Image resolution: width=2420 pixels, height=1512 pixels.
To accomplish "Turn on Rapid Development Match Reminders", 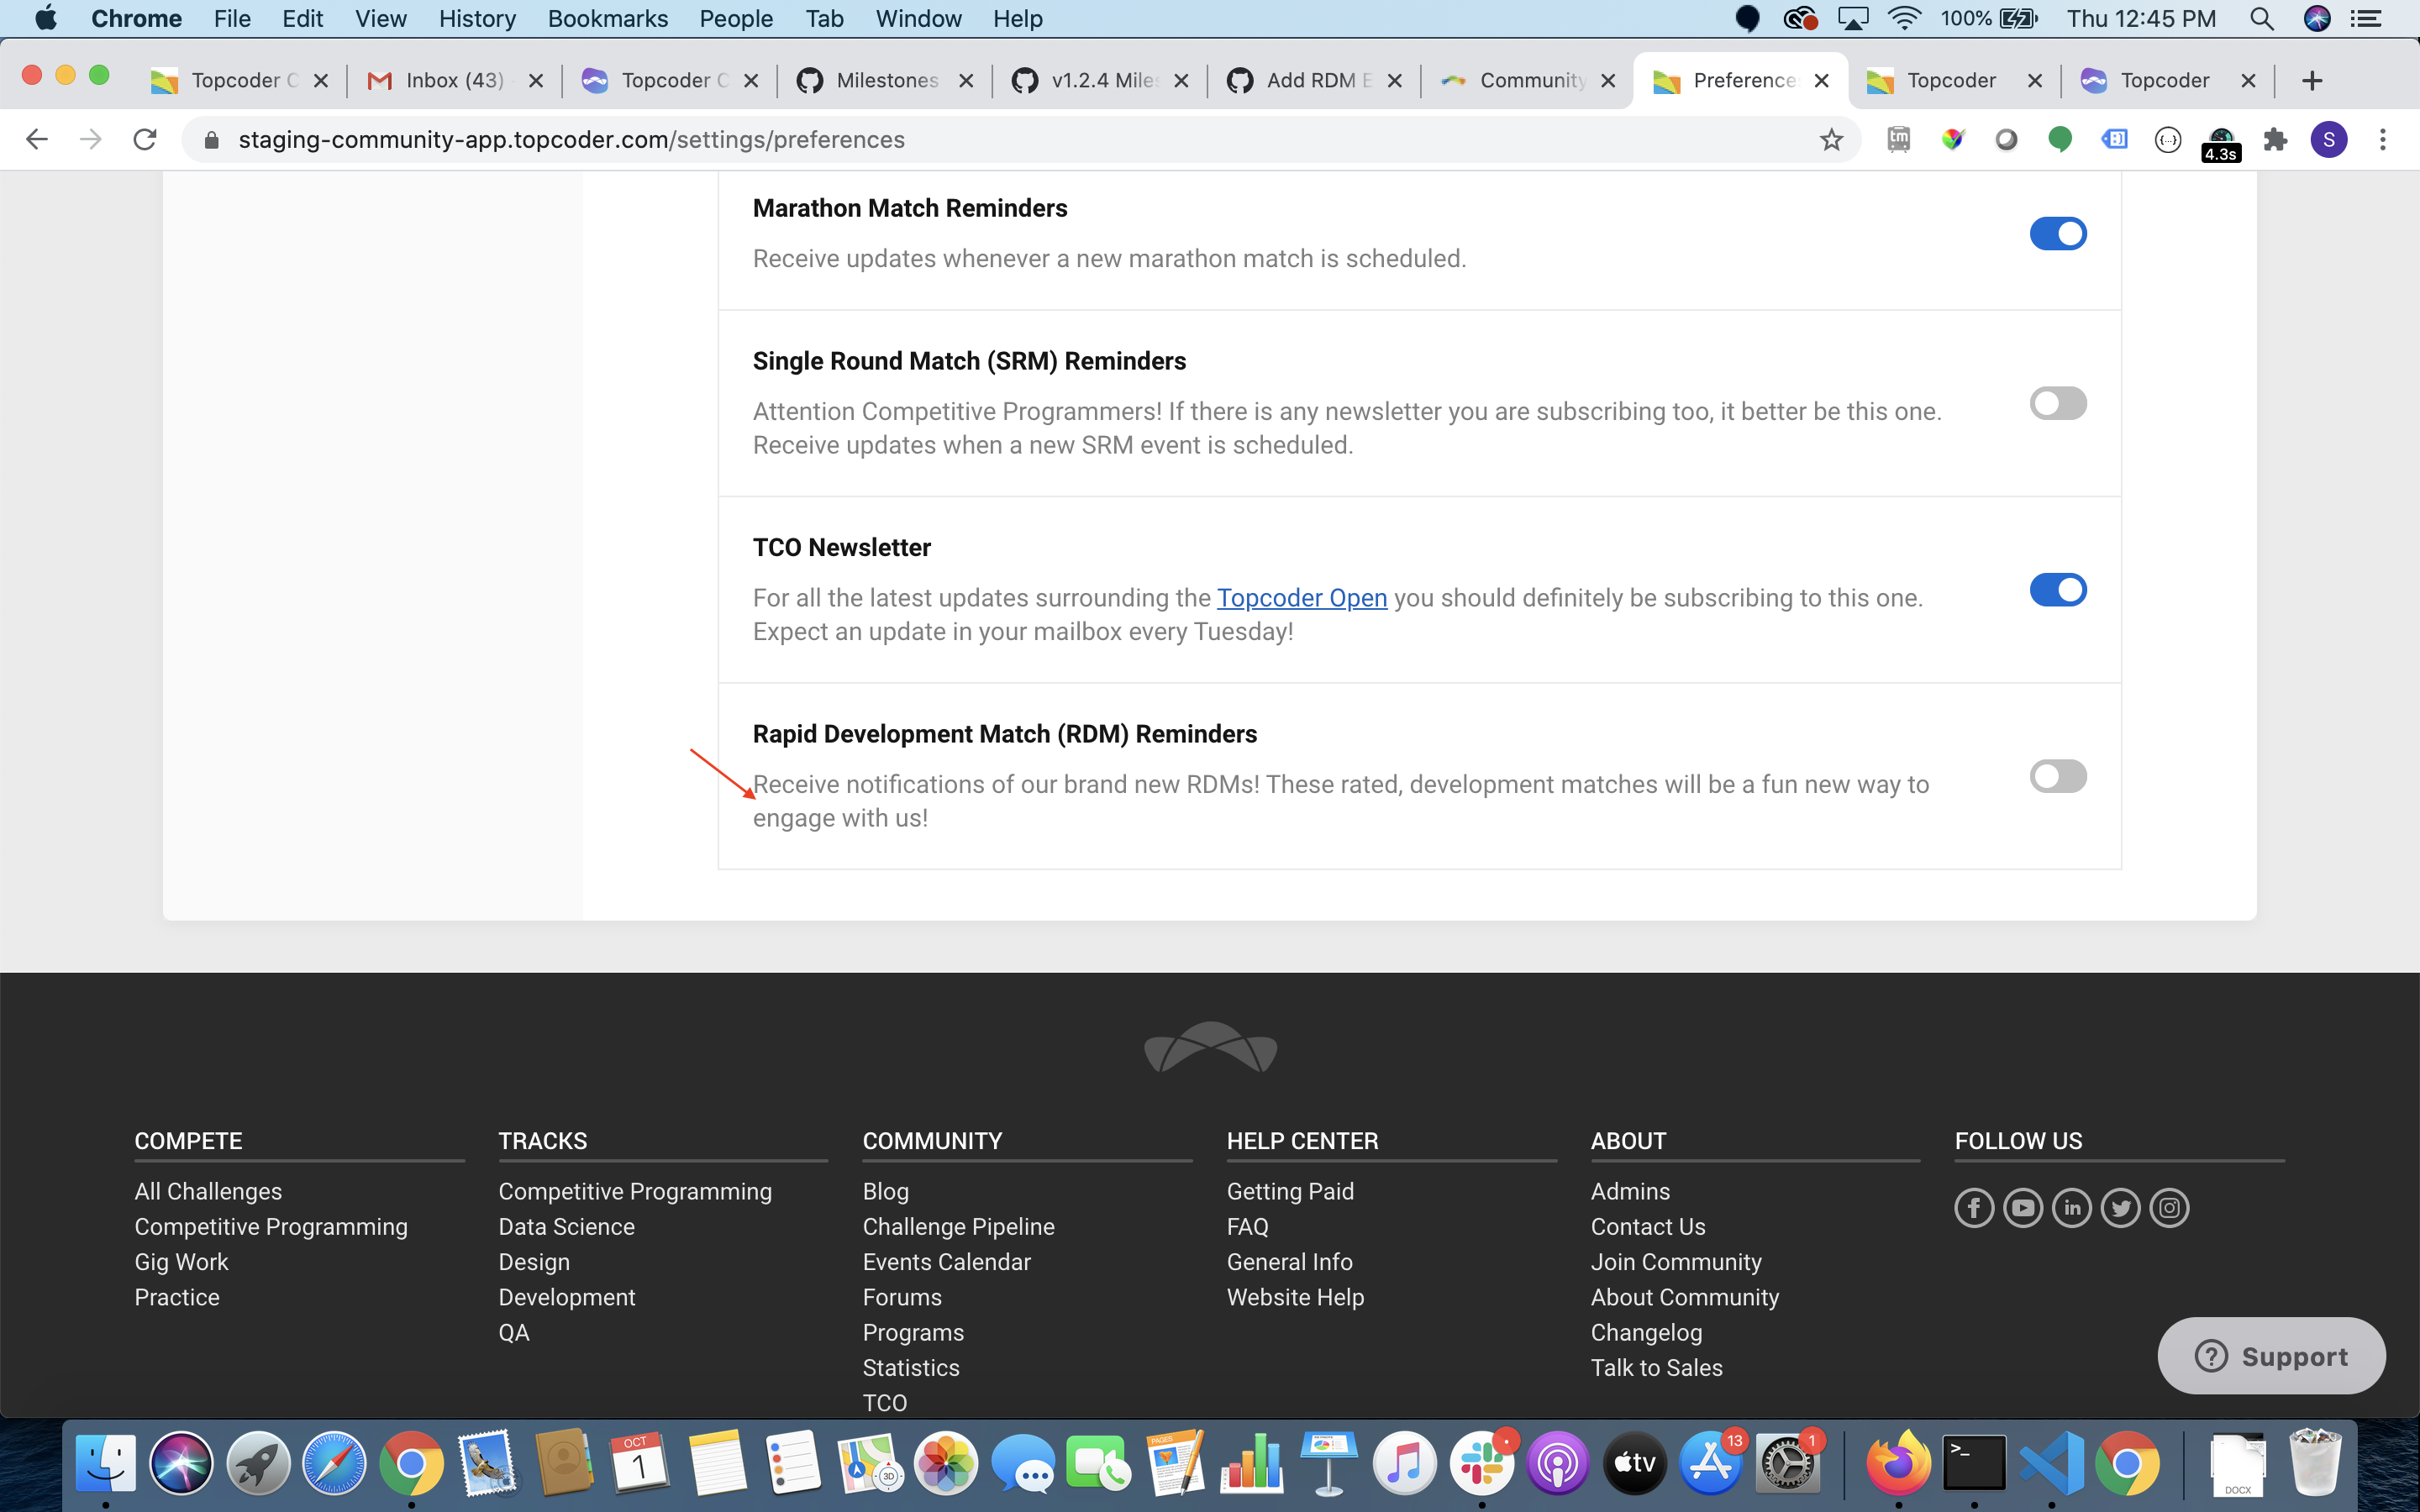I will coord(2057,776).
